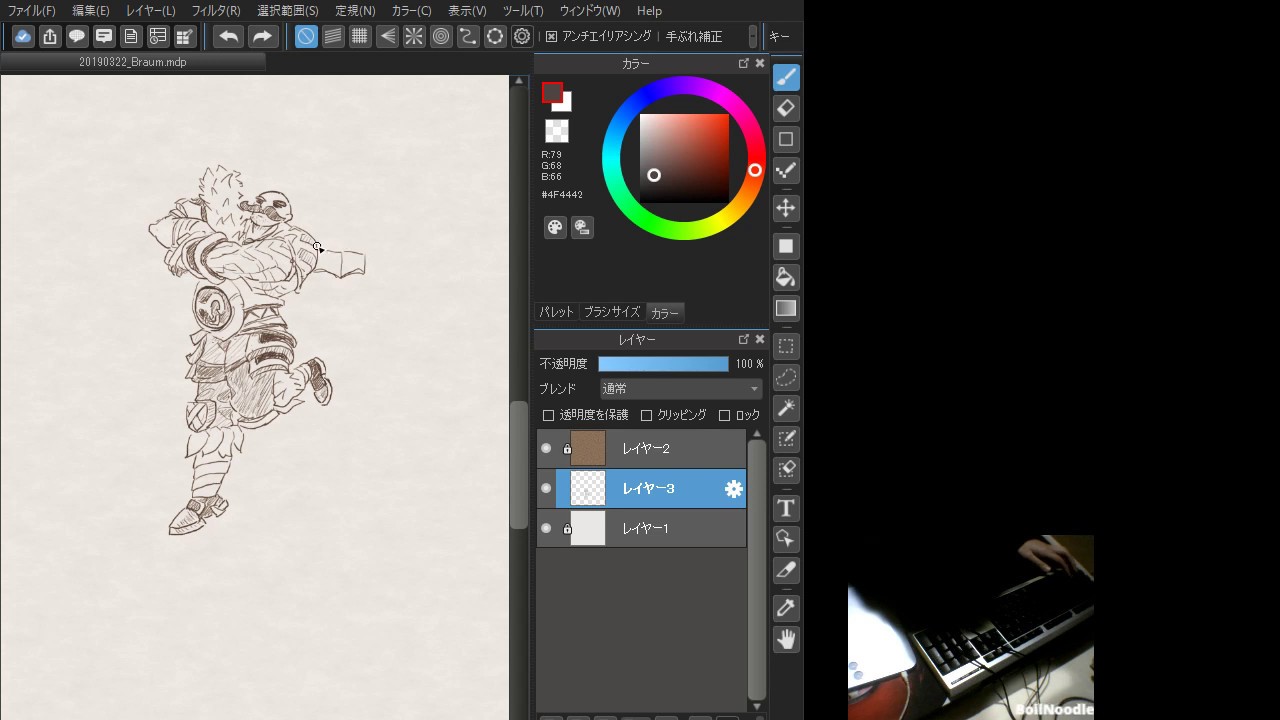The width and height of the screenshot is (1280, 720).
Task: Open color palette icon in Color panel
Action: point(555,227)
